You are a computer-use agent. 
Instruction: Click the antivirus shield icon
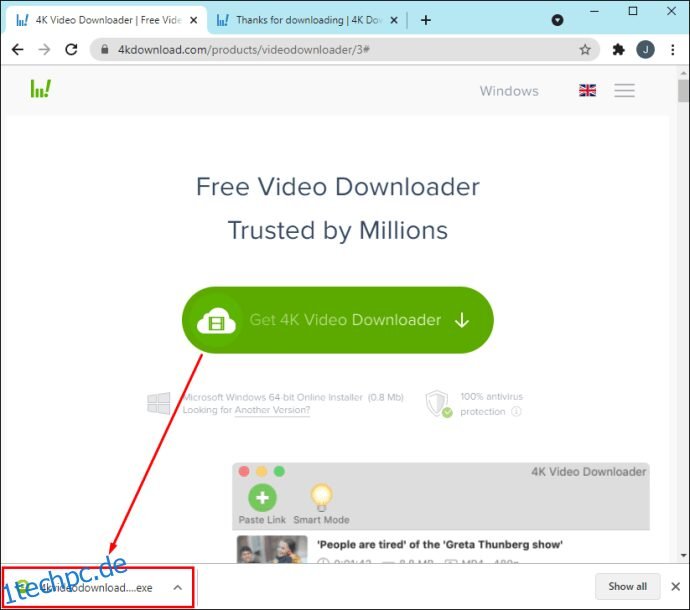[x=438, y=404]
